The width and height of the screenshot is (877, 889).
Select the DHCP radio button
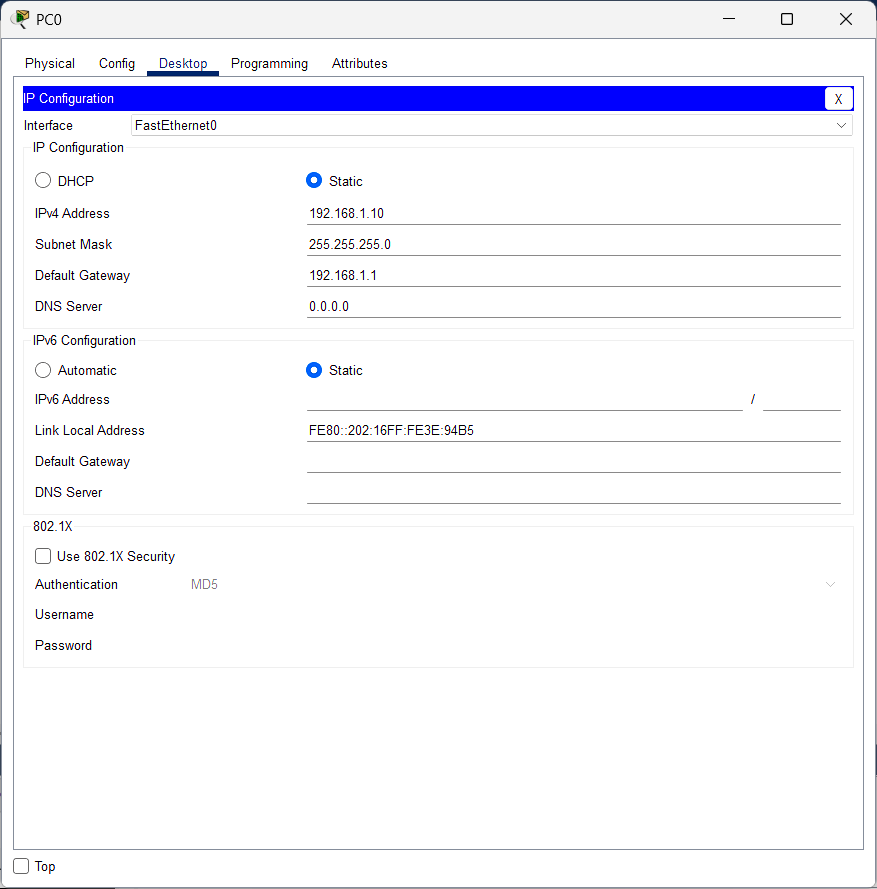coord(43,181)
